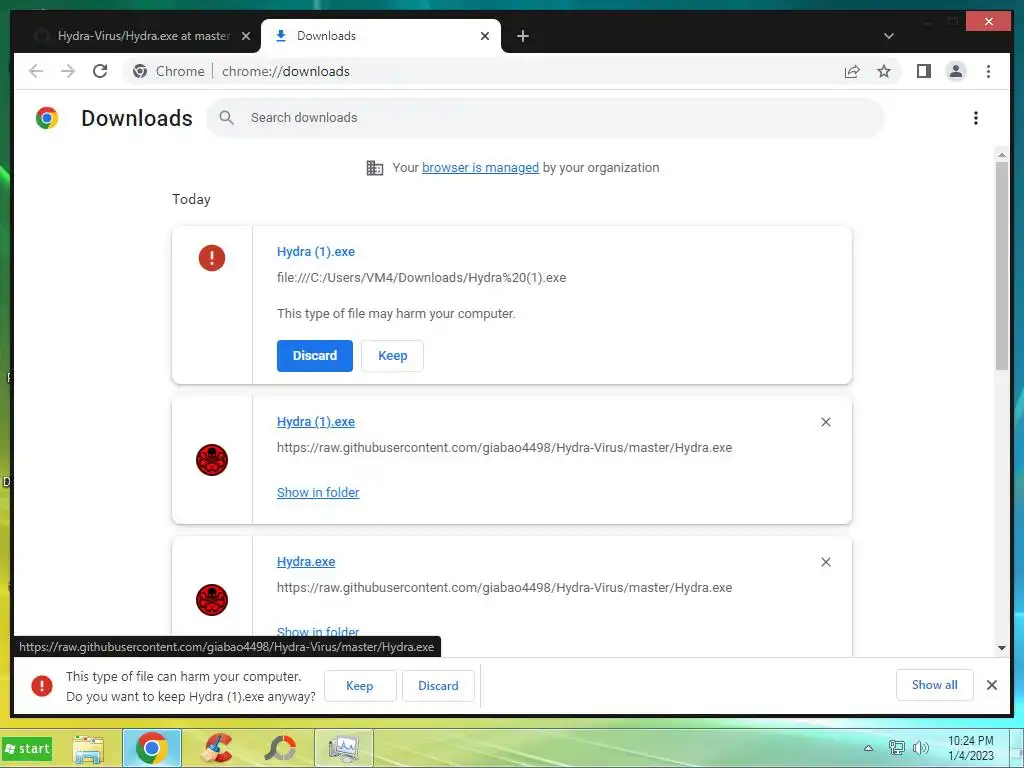Show hidden system tray icons

(868, 748)
